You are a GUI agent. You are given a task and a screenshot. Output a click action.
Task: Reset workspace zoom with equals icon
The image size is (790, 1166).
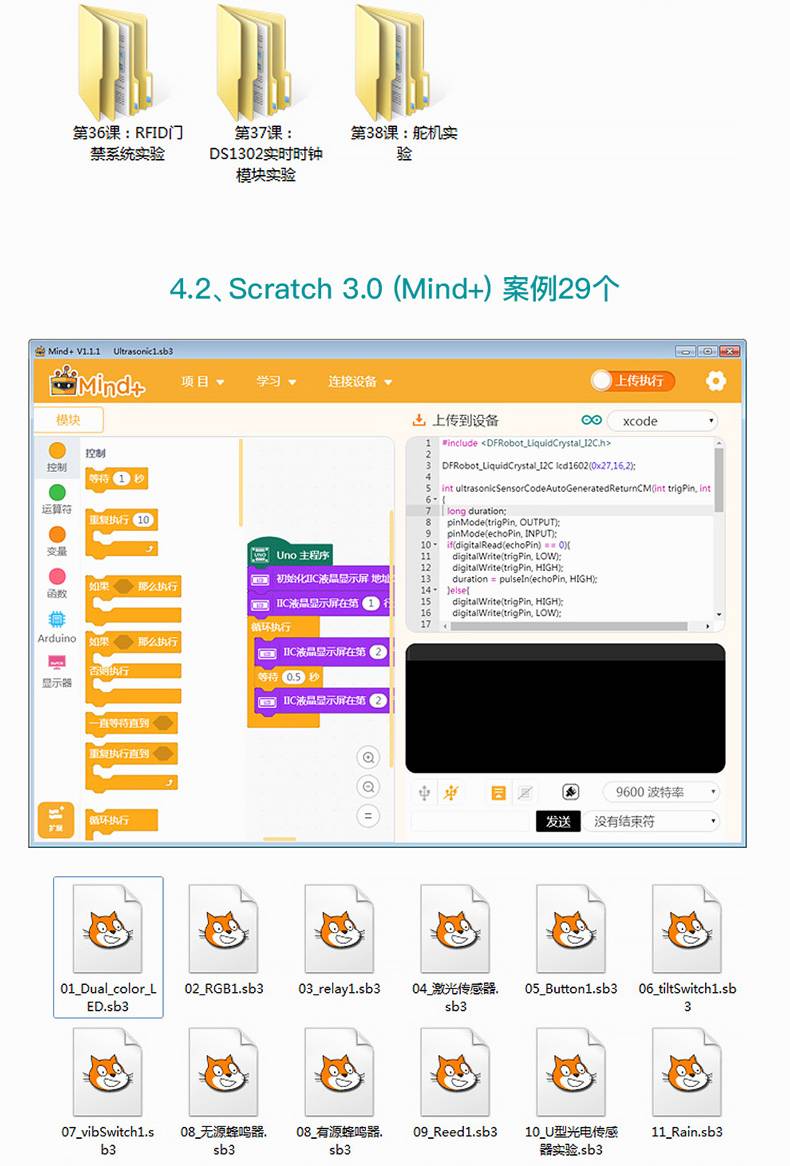click(368, 816)
